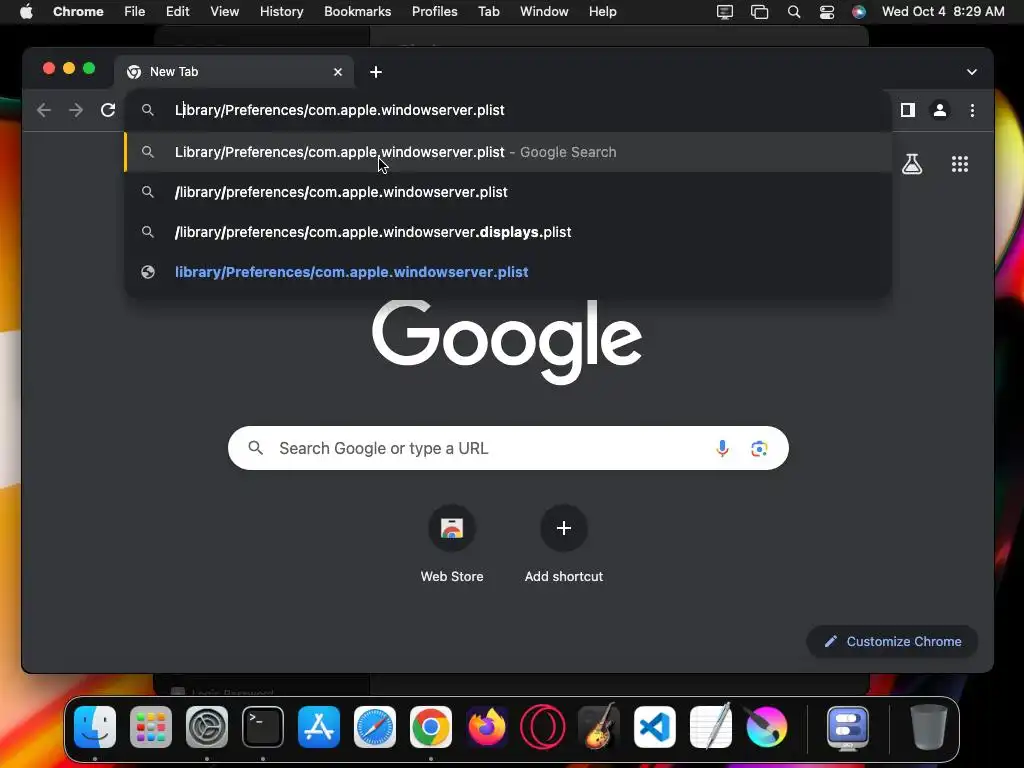1024x768 pixels.
Task: Open the Help menu
Action: [602, 12]
